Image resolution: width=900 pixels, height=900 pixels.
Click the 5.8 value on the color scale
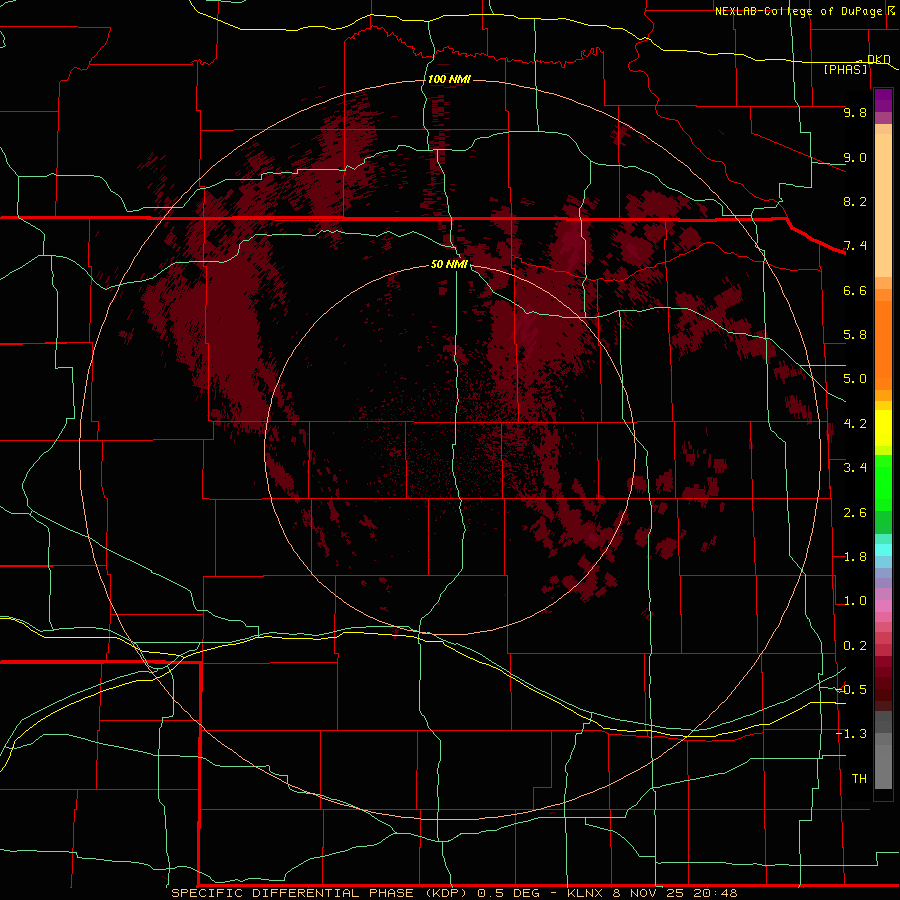click(855, 335)
